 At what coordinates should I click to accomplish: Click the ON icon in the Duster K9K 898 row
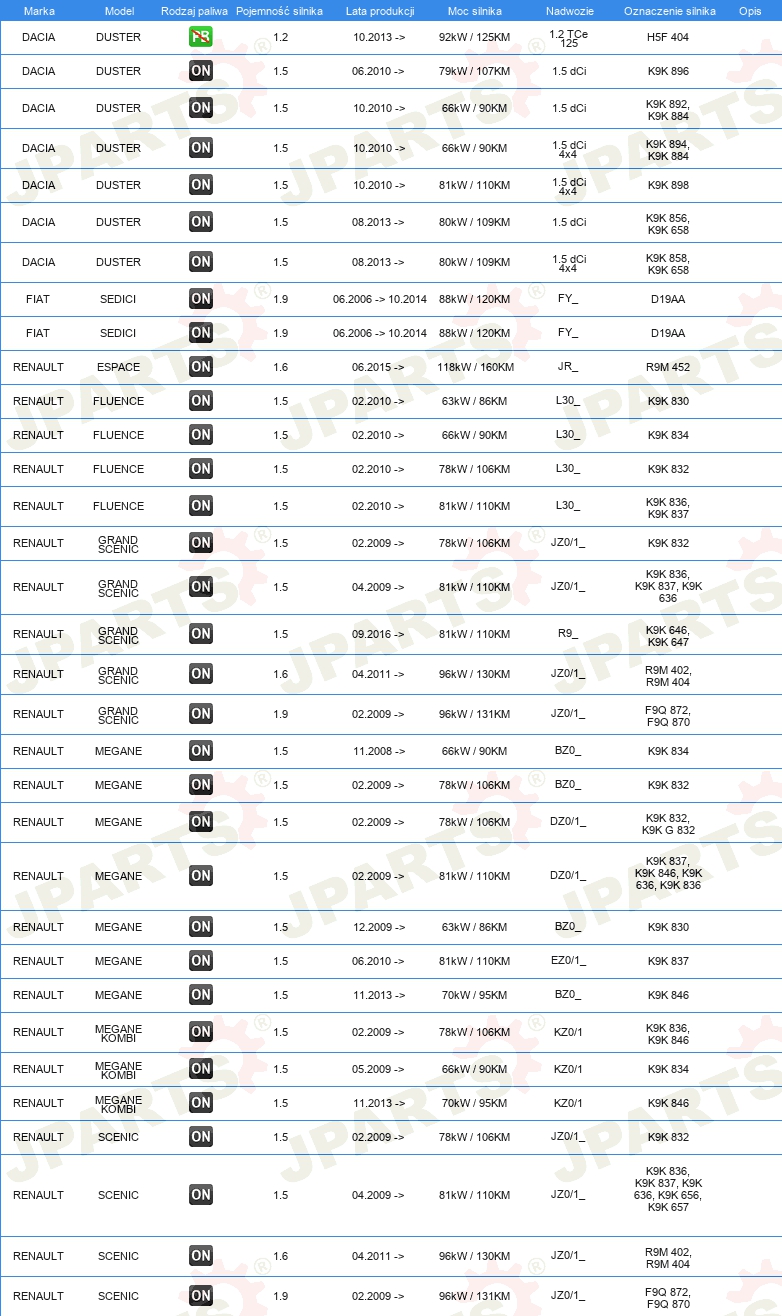pos(201,185)
